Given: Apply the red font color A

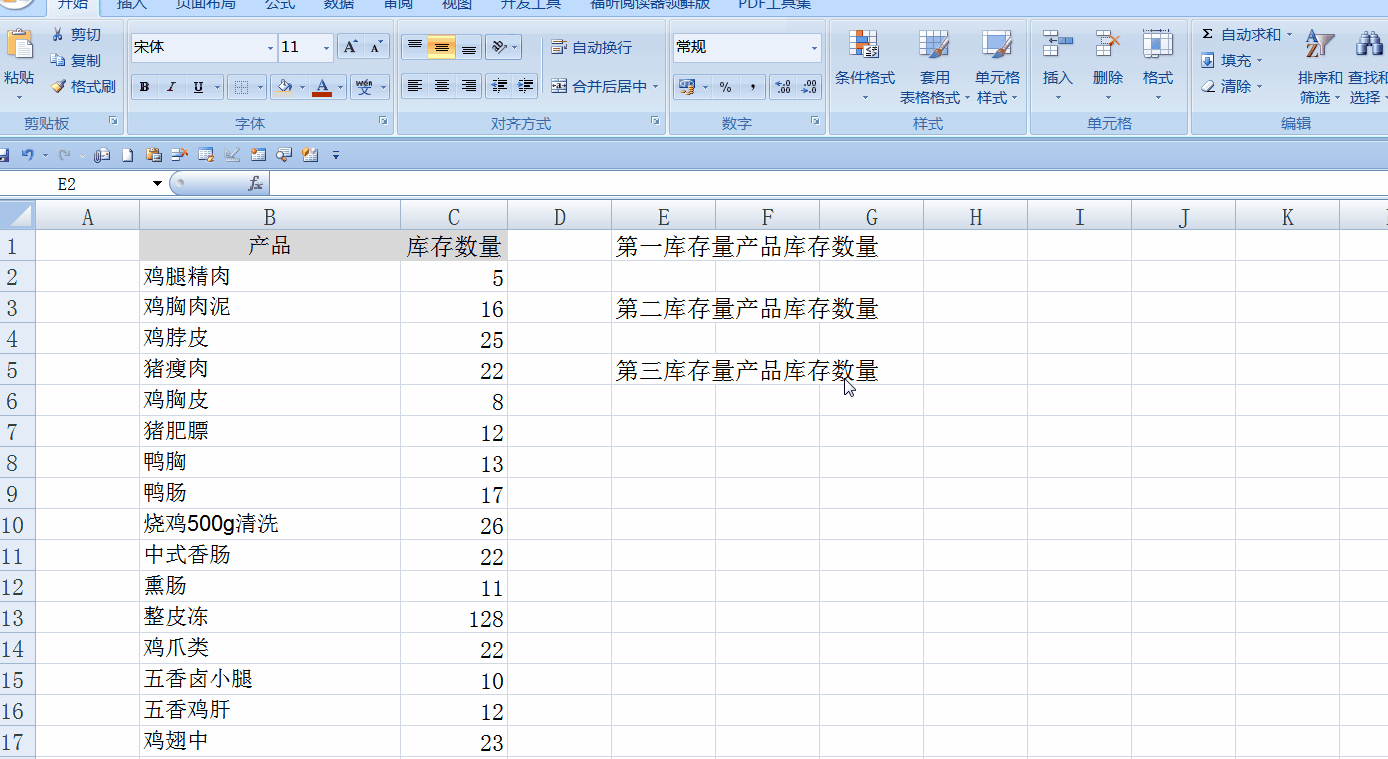Looking at the screenshot, I should [x=322, y=87].
